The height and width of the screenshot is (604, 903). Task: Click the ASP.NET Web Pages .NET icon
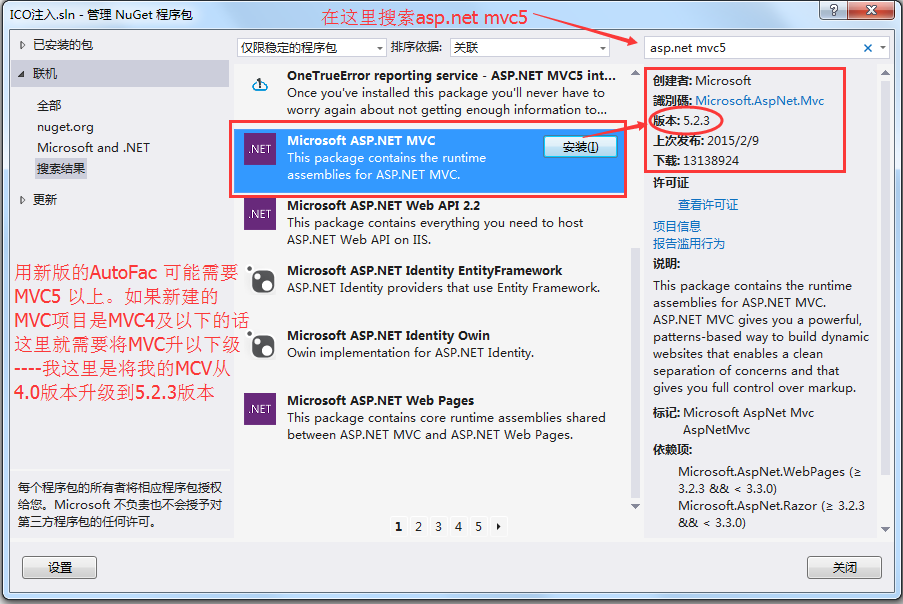coord(260,409)
